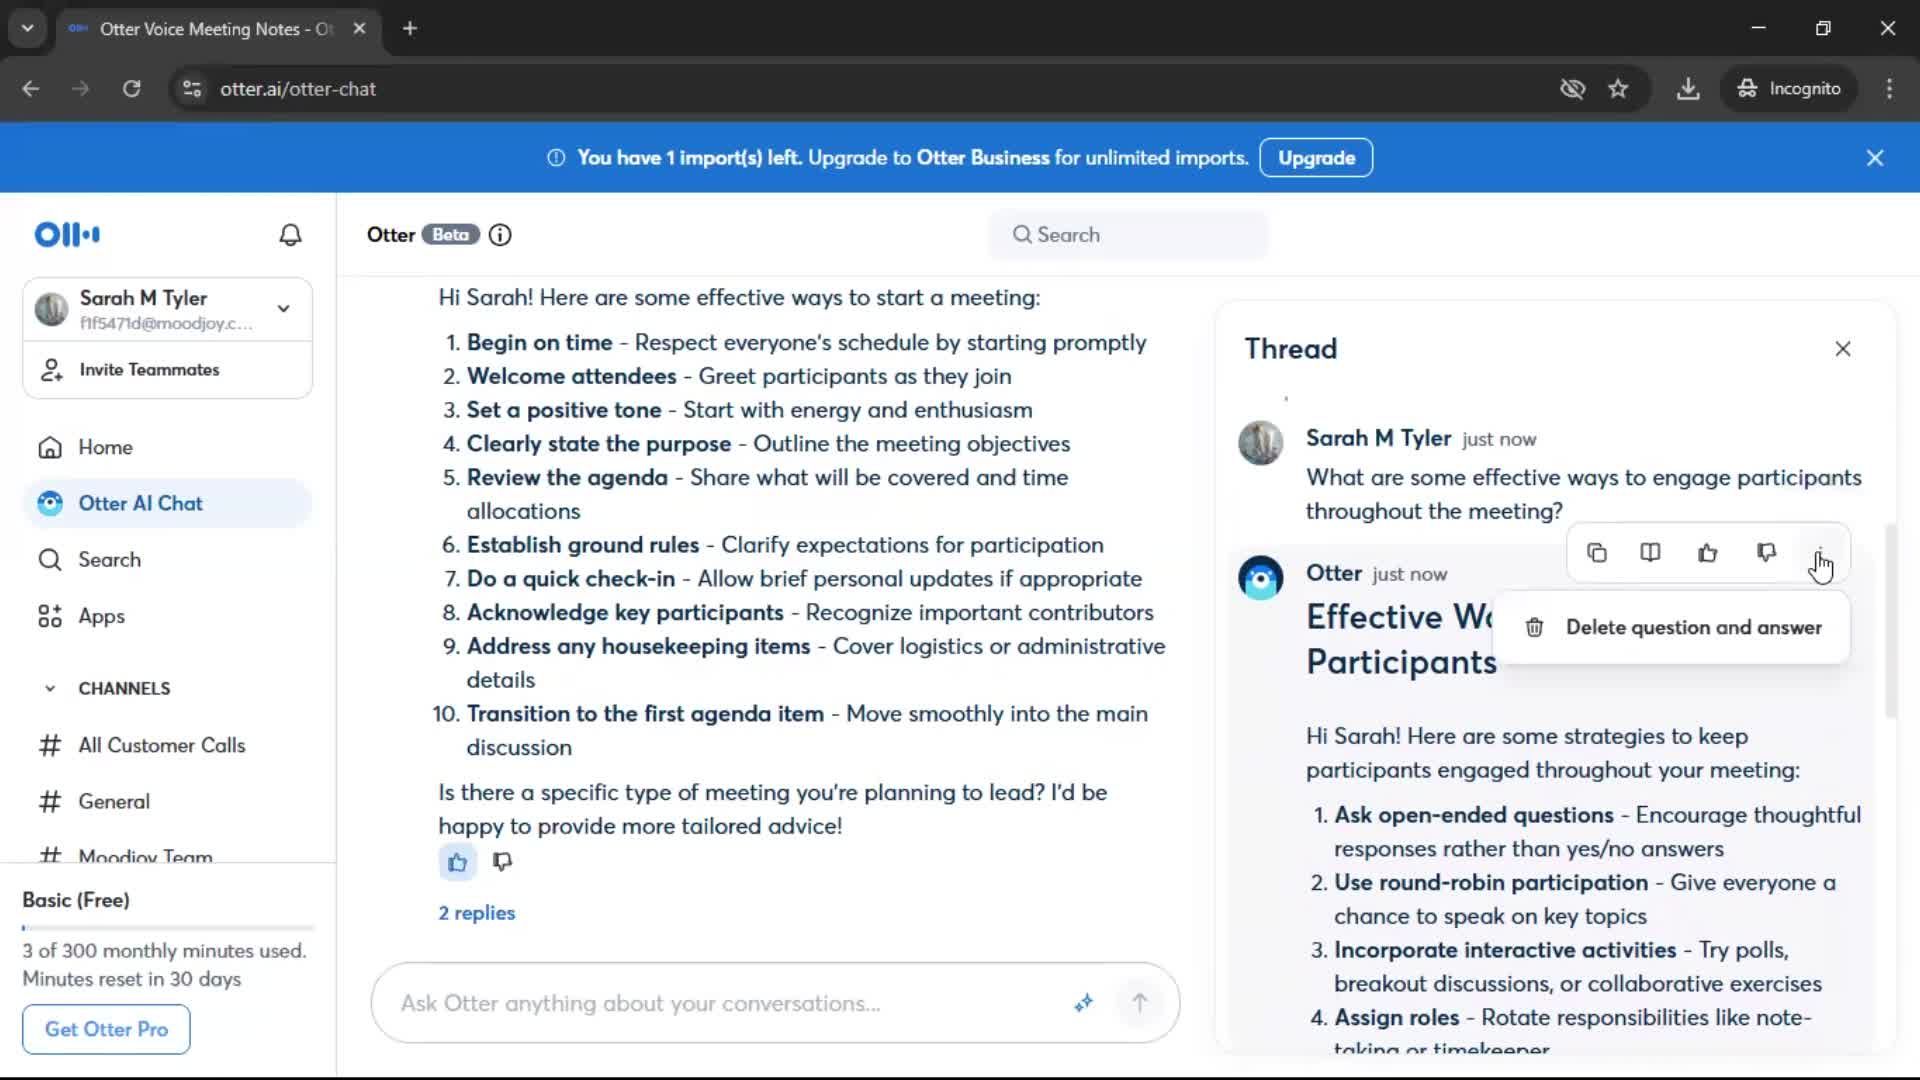
Task: Click Sarah's avatar in the thread
Action: (1260, 443)
